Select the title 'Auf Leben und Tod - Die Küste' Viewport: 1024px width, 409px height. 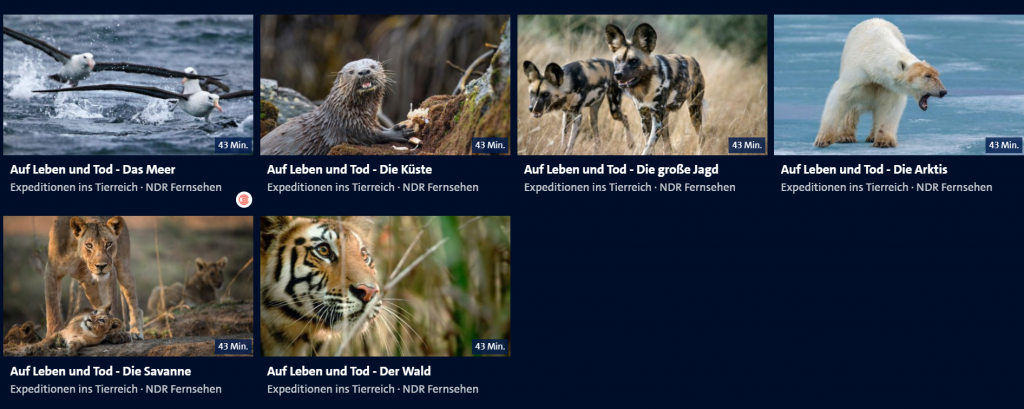tap(349, 170)
